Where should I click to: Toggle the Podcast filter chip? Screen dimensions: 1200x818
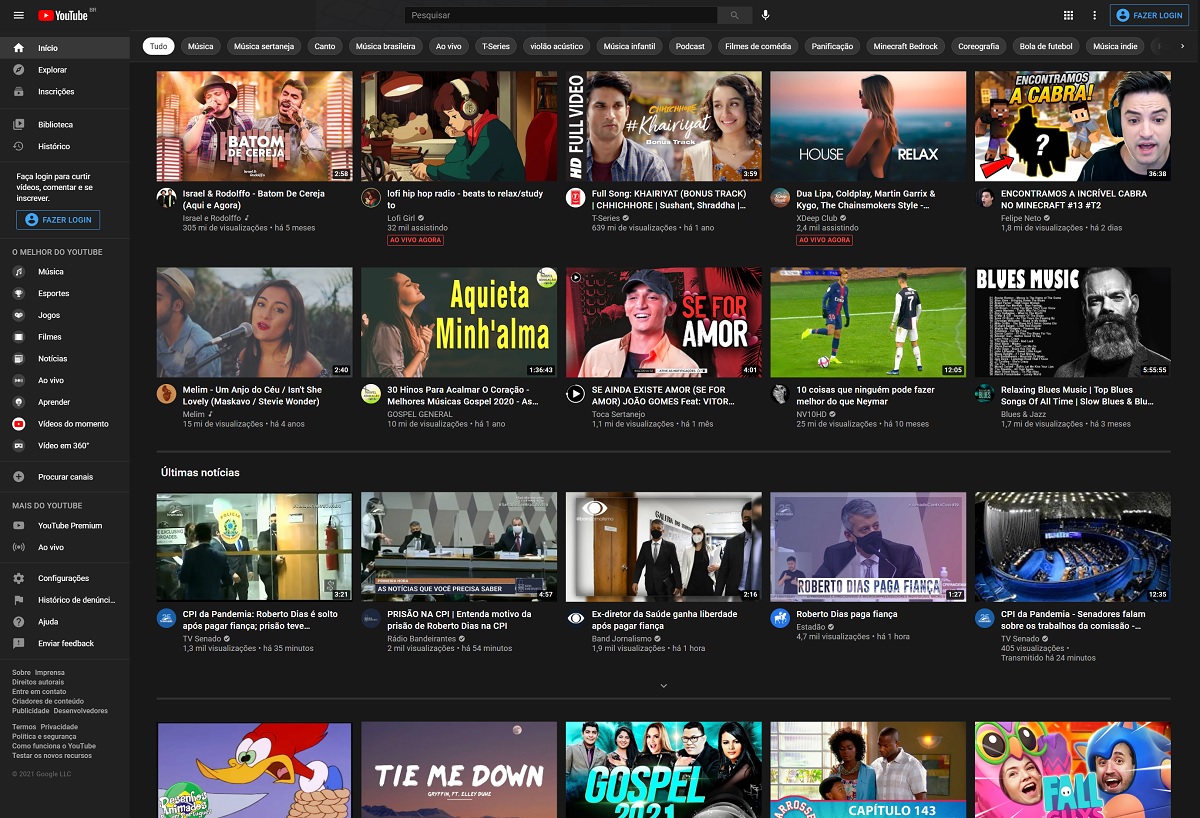tap(689, 46)
